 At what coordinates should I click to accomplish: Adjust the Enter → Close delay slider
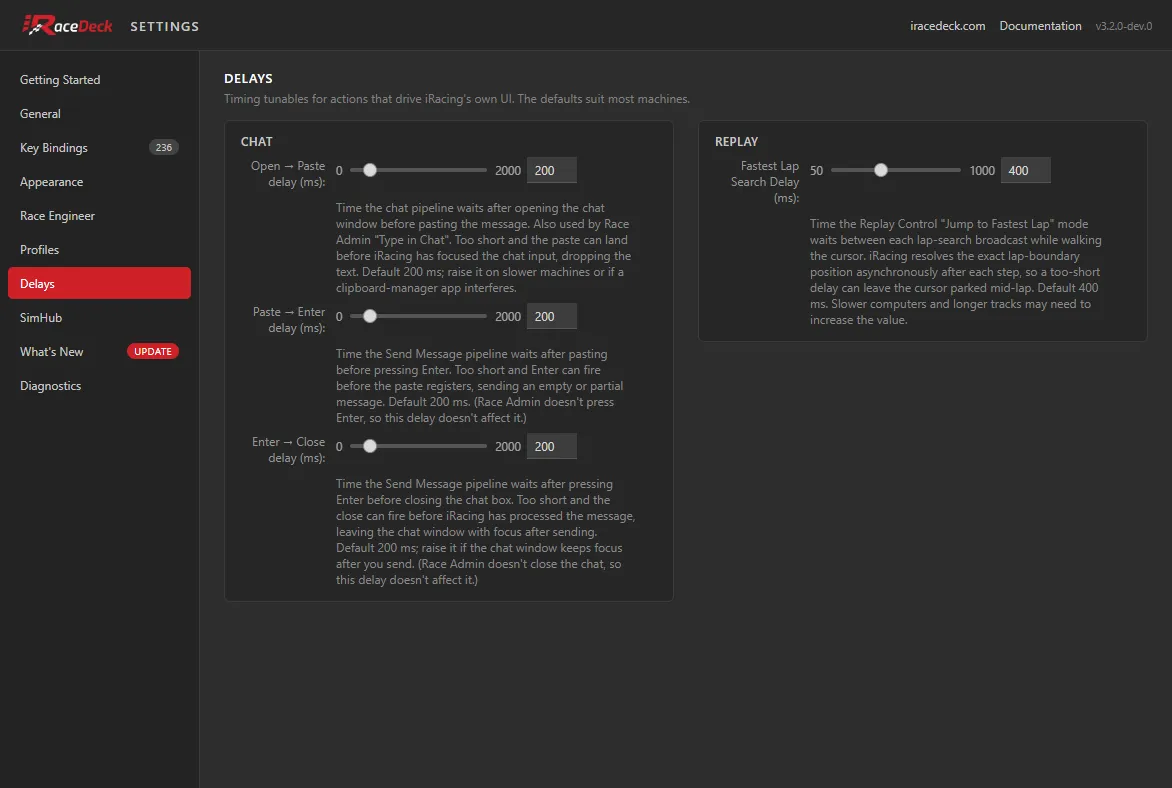(x=418, y=446)
